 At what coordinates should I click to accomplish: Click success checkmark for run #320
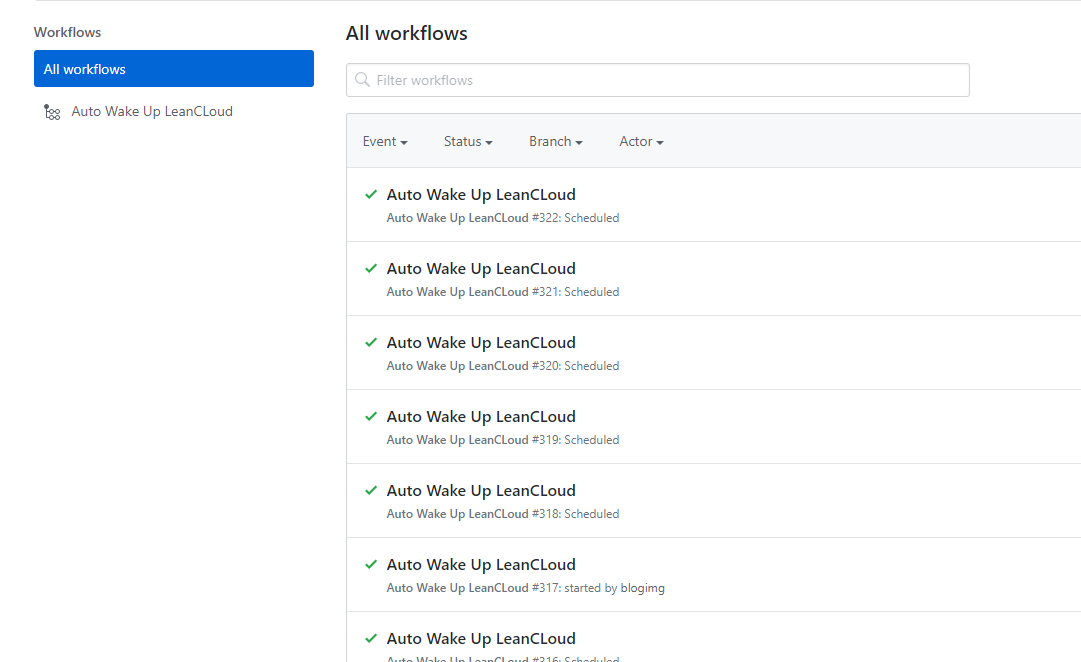(371, 342)
